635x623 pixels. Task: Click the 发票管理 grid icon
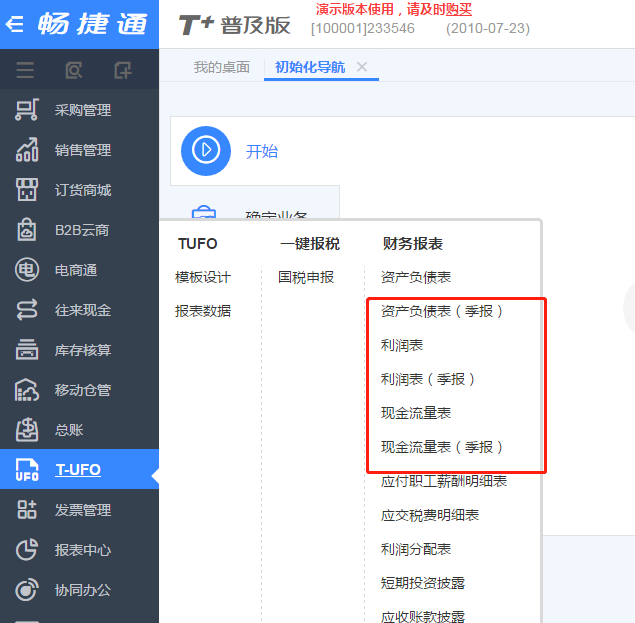tap(27, 510)
